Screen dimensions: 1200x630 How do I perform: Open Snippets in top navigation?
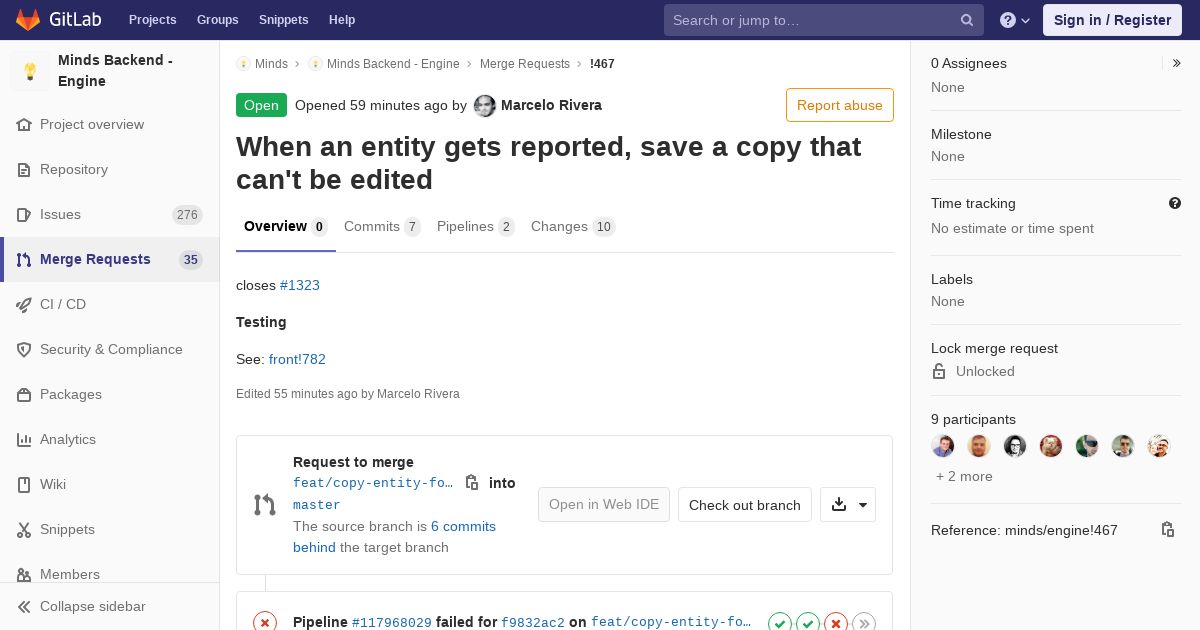[283, 20]
